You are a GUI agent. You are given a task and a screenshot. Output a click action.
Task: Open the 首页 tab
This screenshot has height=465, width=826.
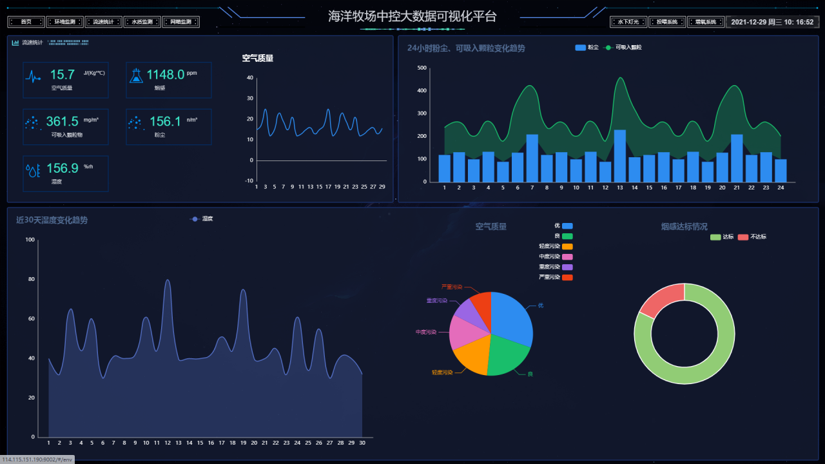click(x=27, y=21)
